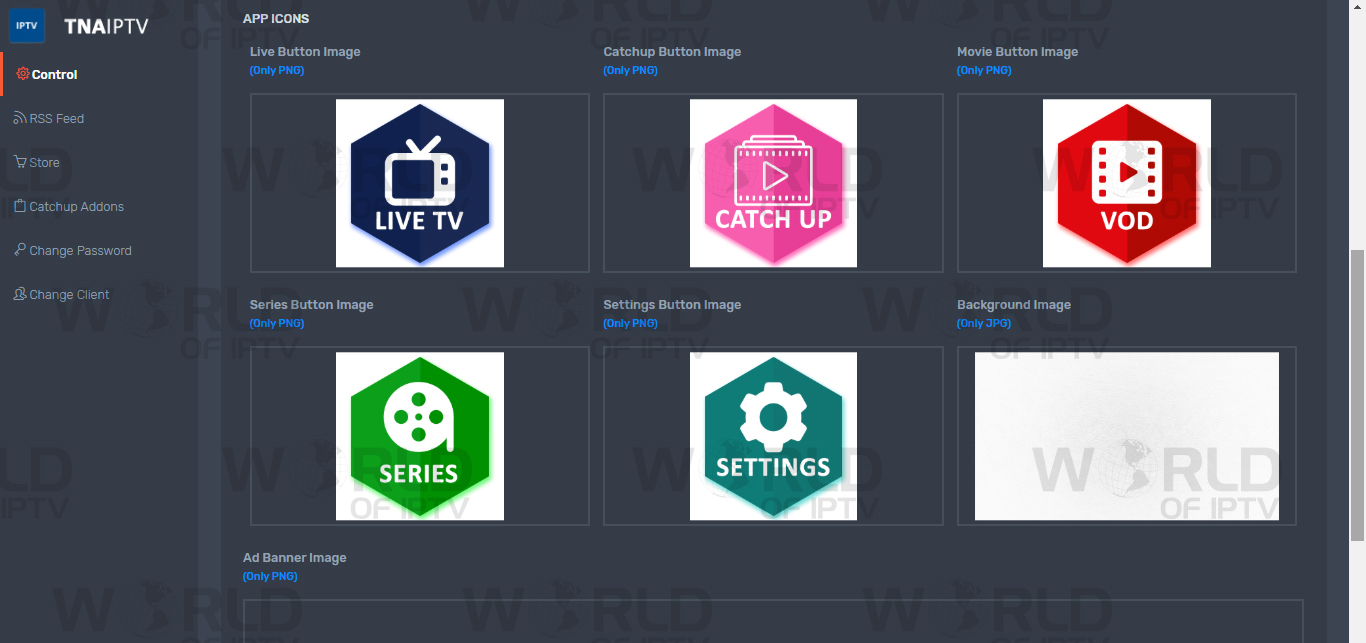Click Only PNG note under Live Button Image

point(277,70)
